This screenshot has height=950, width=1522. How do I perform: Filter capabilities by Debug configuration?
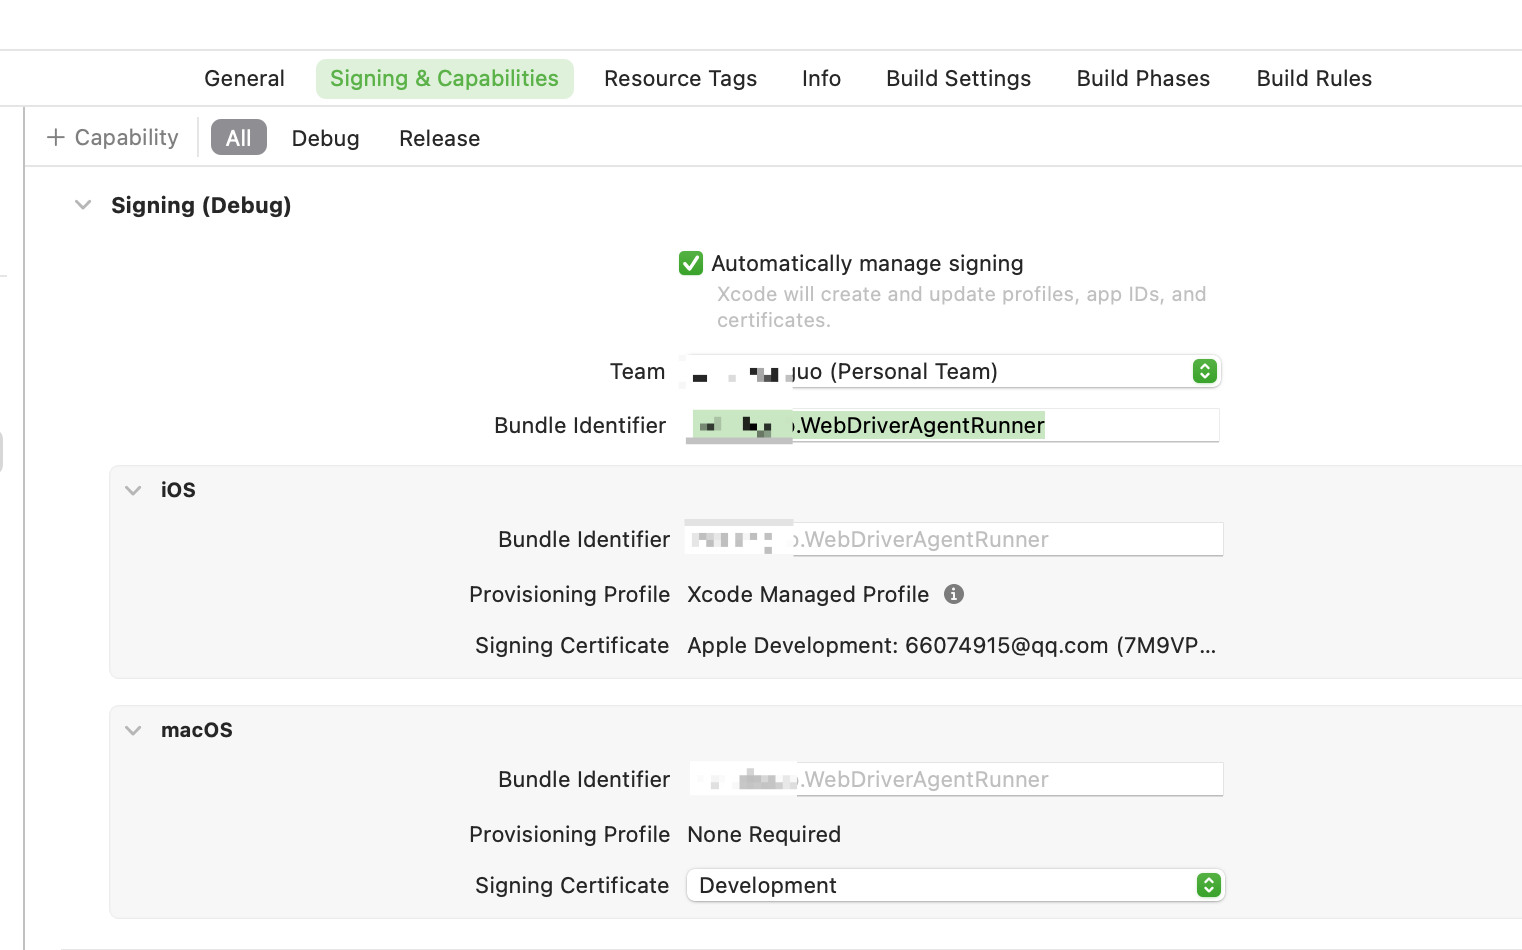[325, 138]
